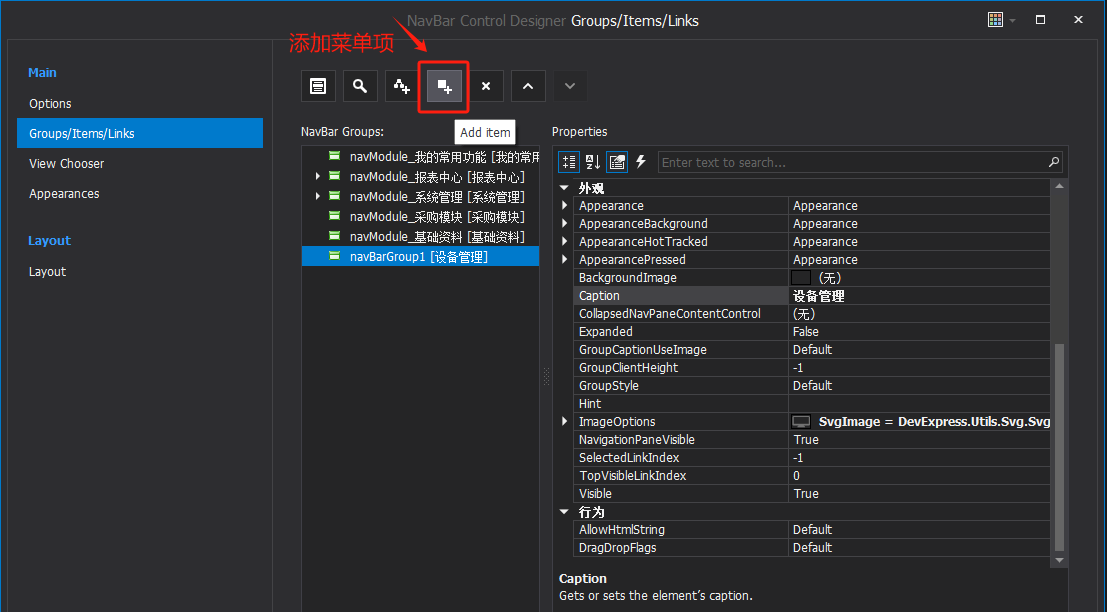Click green icon of navModule_系统管理

tap(335, 196)
